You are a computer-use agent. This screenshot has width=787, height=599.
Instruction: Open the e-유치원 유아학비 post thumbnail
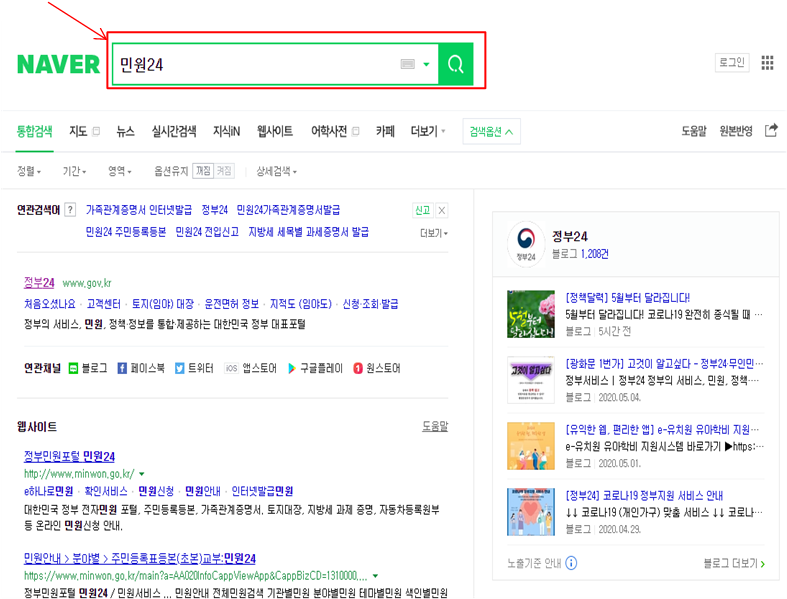(x=531, y=446)
